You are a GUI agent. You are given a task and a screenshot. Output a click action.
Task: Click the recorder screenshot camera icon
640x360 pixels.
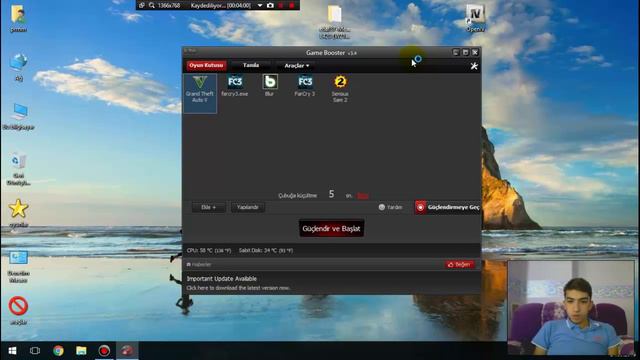(270, 5)
